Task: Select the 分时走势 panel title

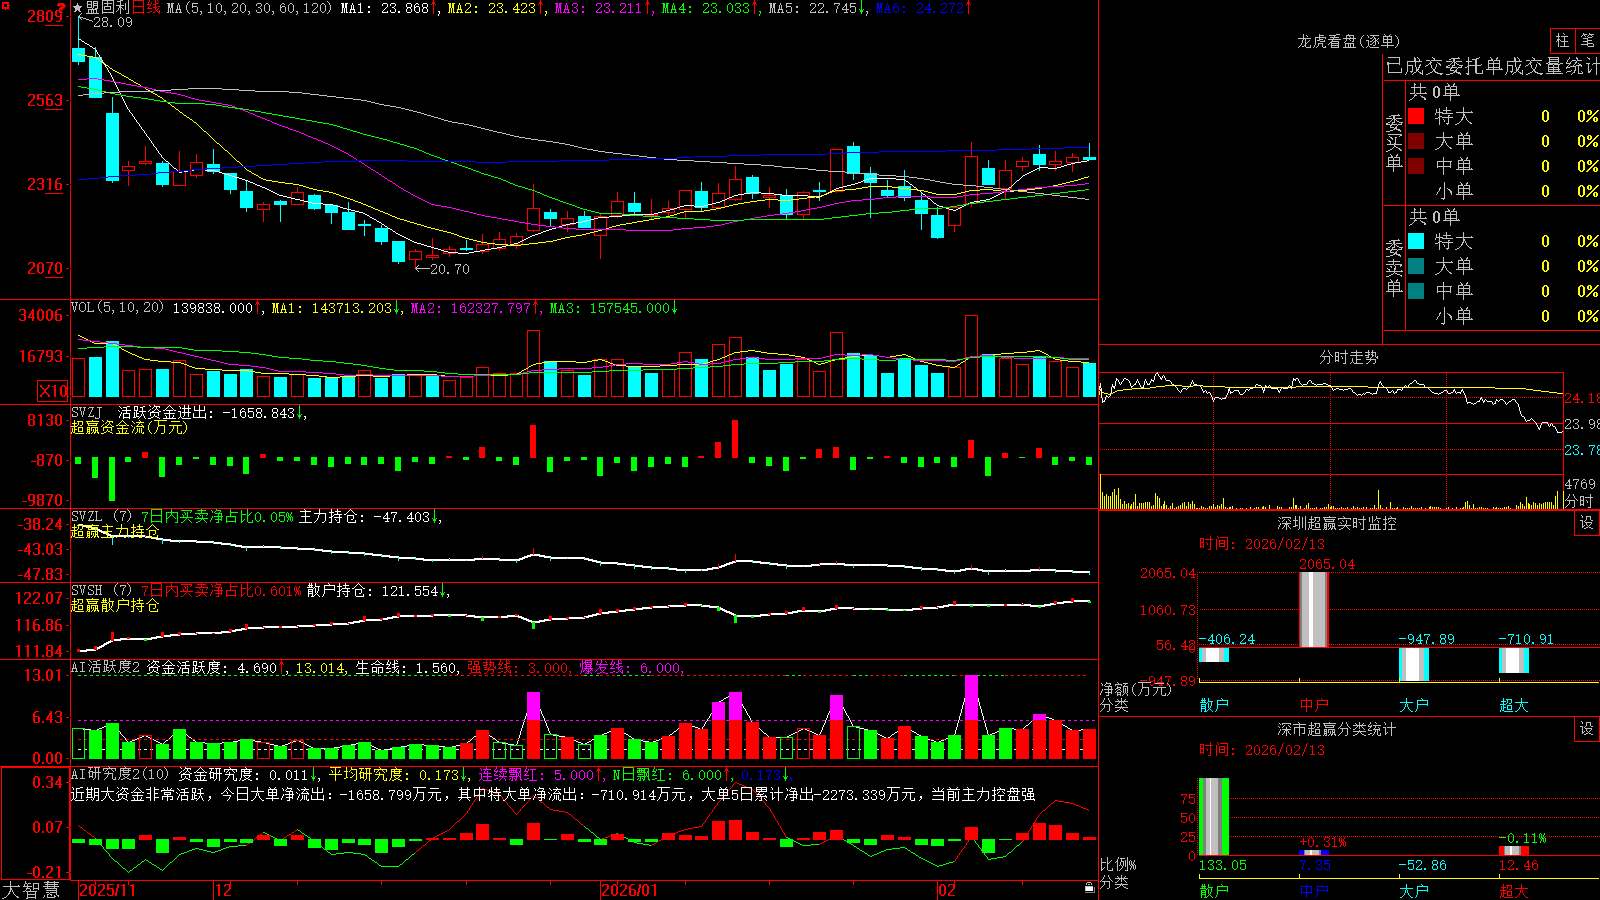Action: [x=1348, y=357]
